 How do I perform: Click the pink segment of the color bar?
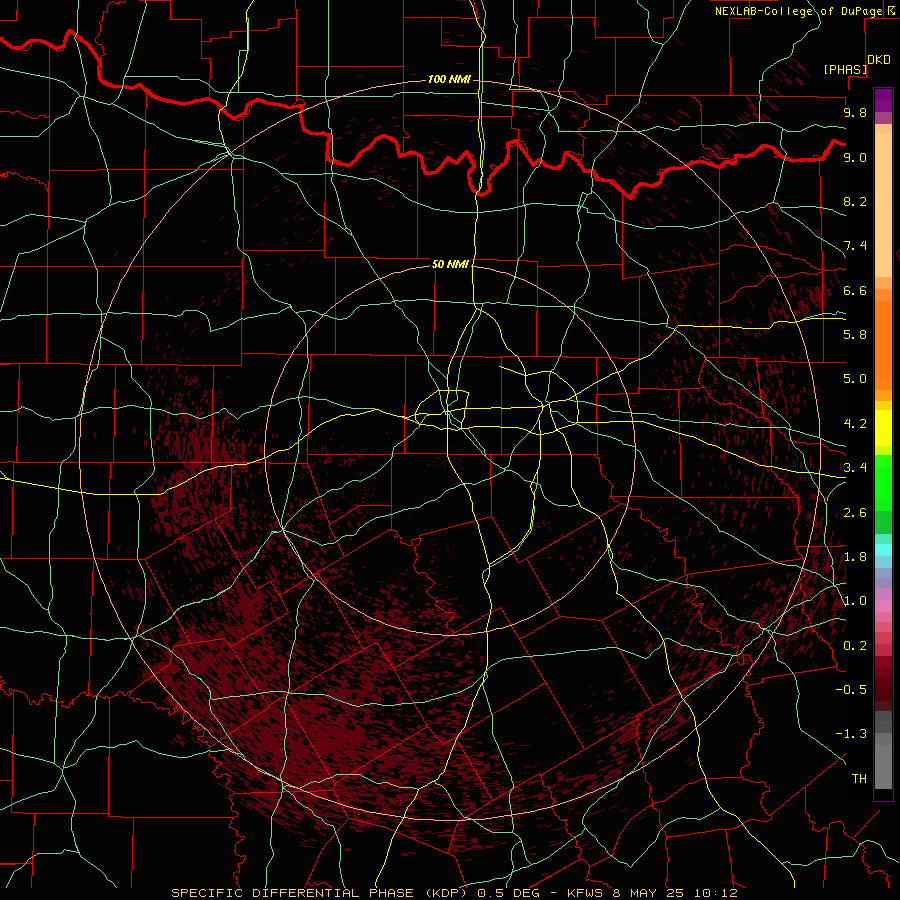883,606
